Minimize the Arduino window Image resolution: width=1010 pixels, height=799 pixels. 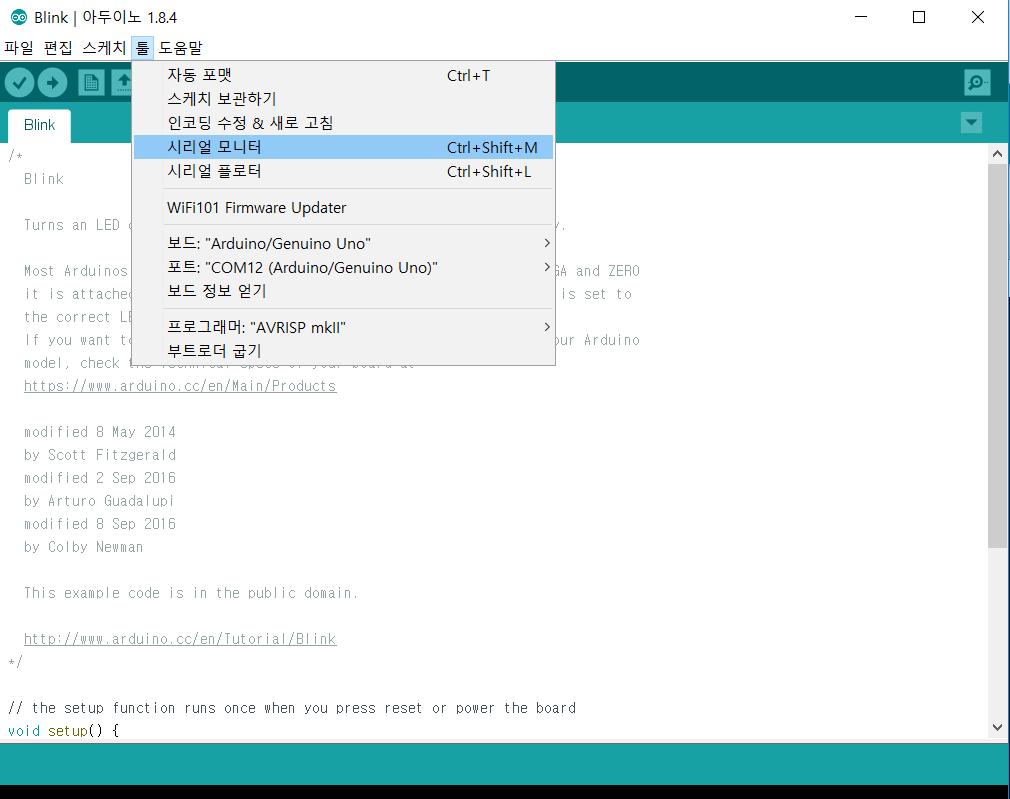tap(861, 17)
